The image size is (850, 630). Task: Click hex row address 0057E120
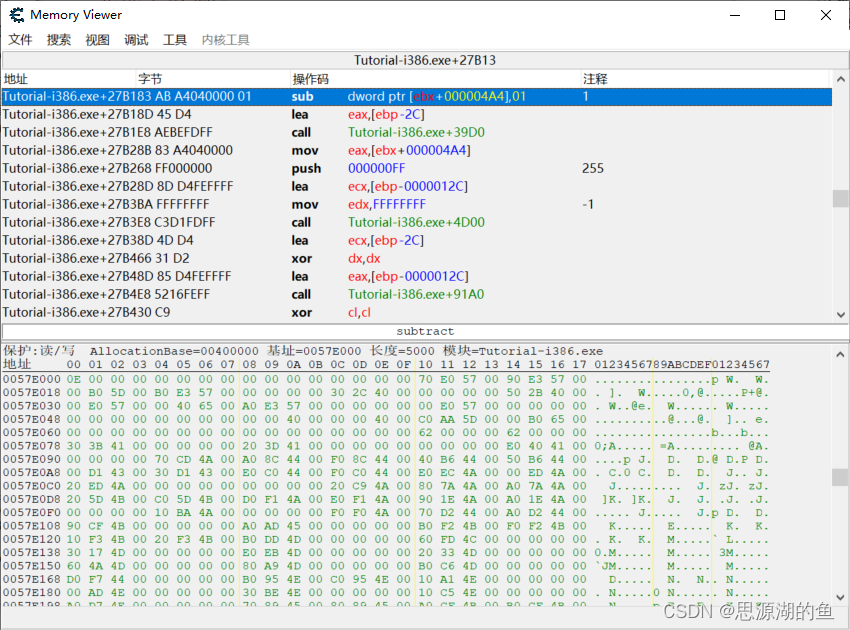click(32, 539)
